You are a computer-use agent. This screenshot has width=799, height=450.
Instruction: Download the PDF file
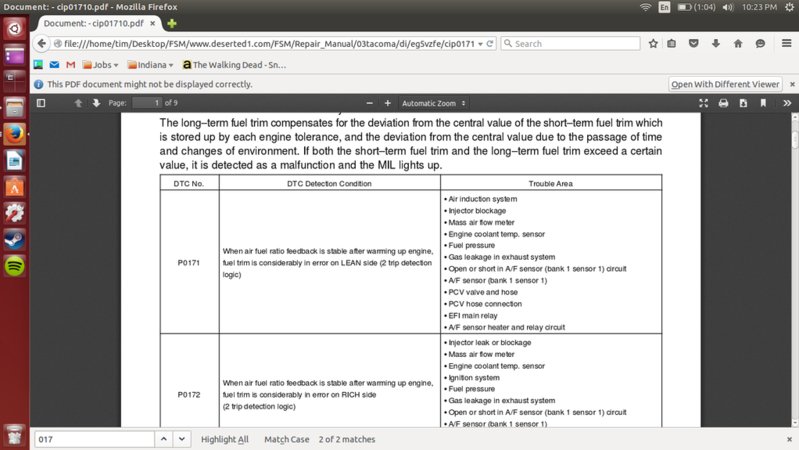(x=743, y=103)
